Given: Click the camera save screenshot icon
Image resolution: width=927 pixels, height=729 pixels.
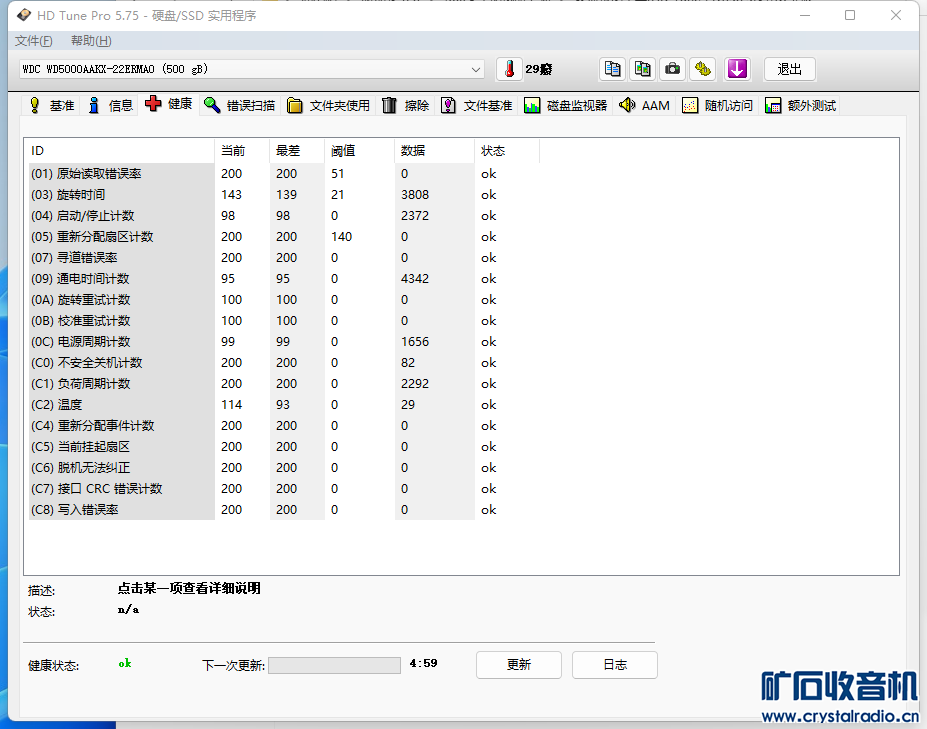Looking at the screenshot, I should point(672,69).
